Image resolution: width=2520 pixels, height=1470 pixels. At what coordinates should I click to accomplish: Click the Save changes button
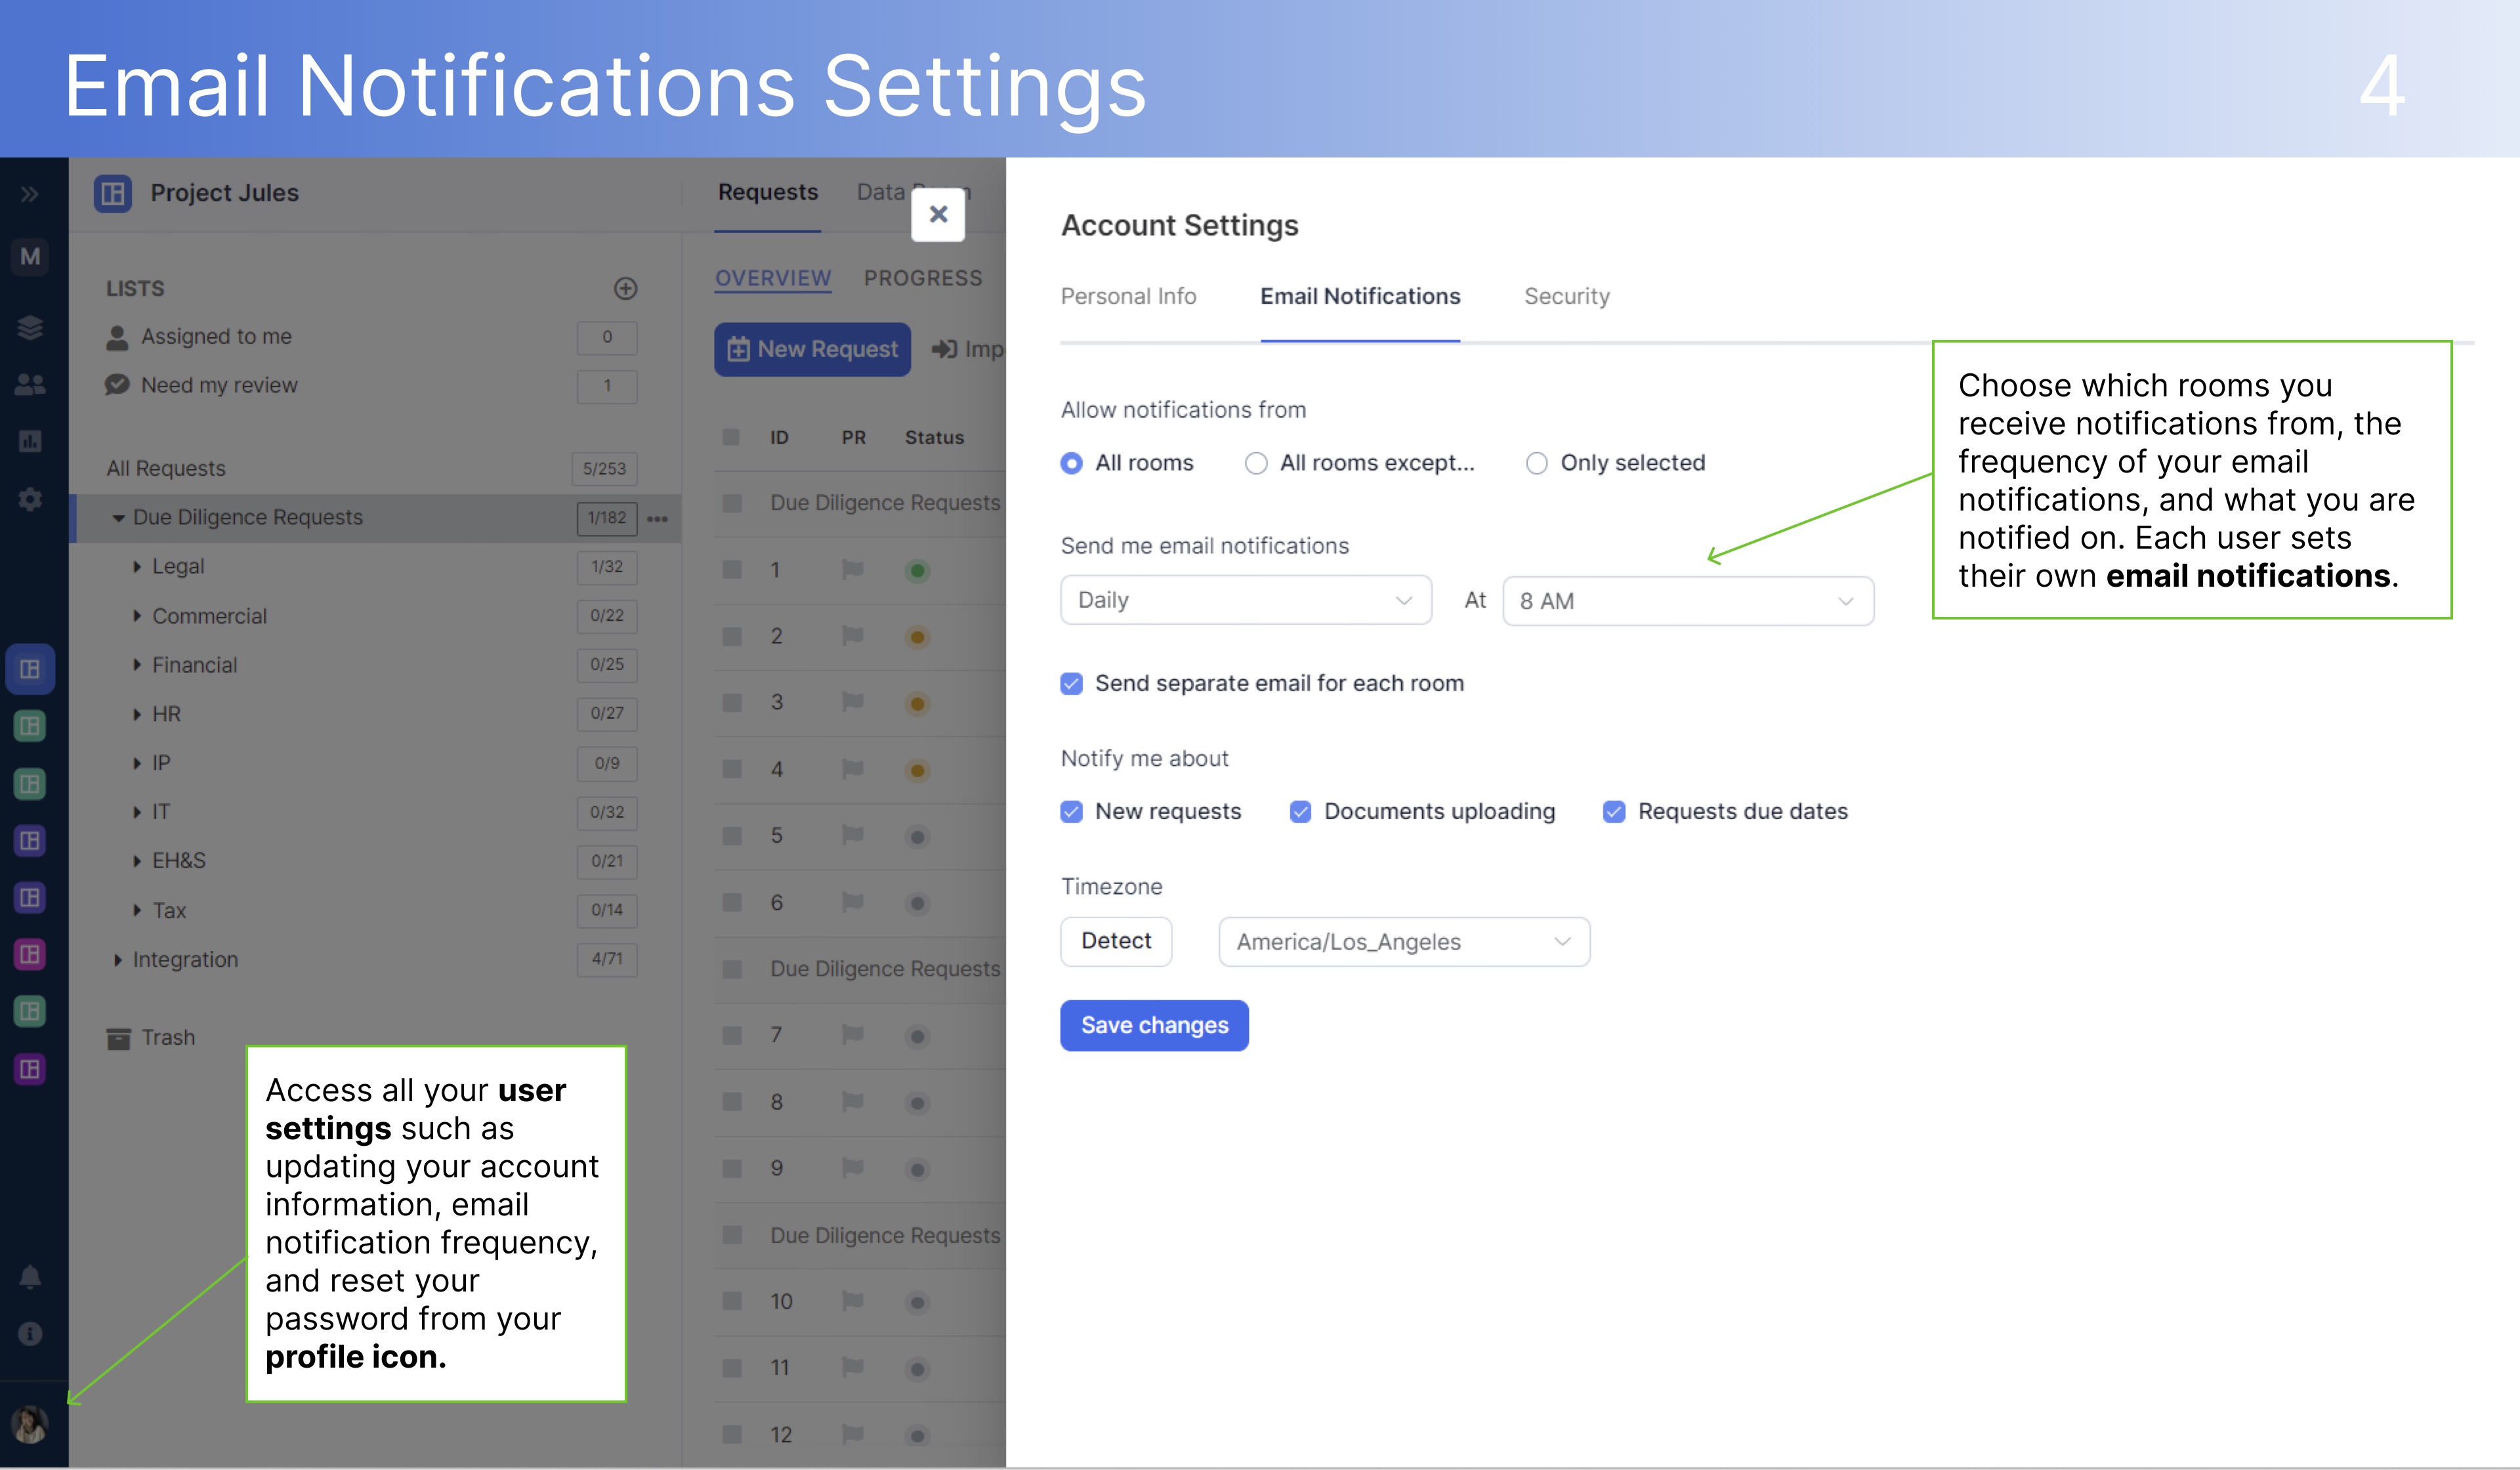click(1154, 1025)
